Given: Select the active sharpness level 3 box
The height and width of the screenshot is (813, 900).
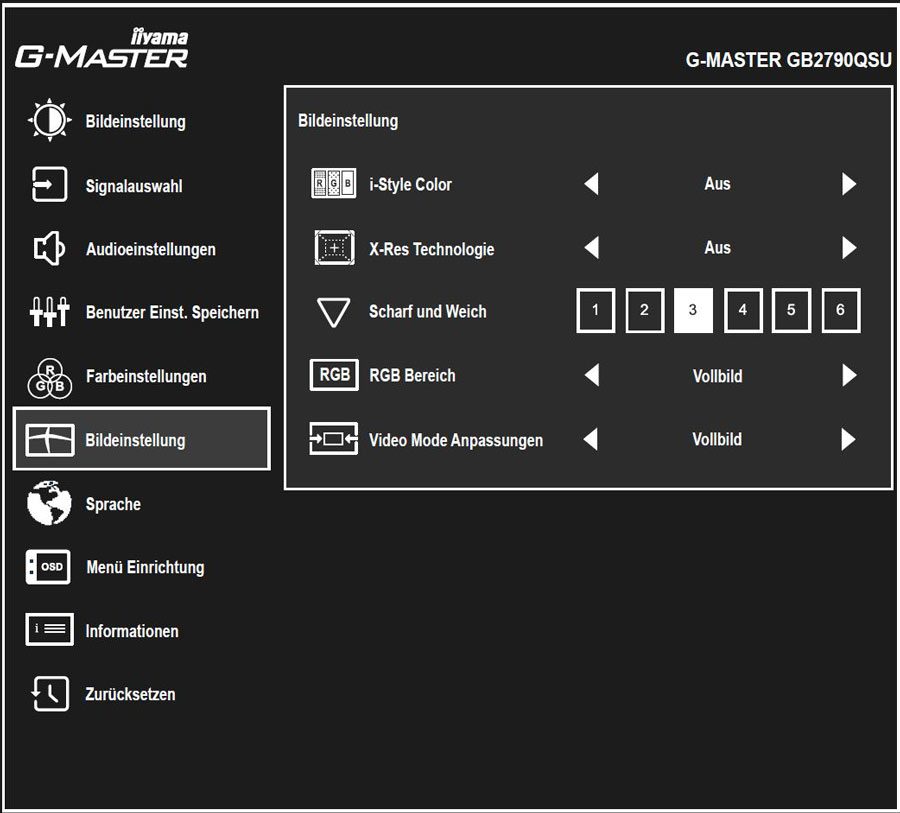Looking at the screenshot, I should coord(693,311).
